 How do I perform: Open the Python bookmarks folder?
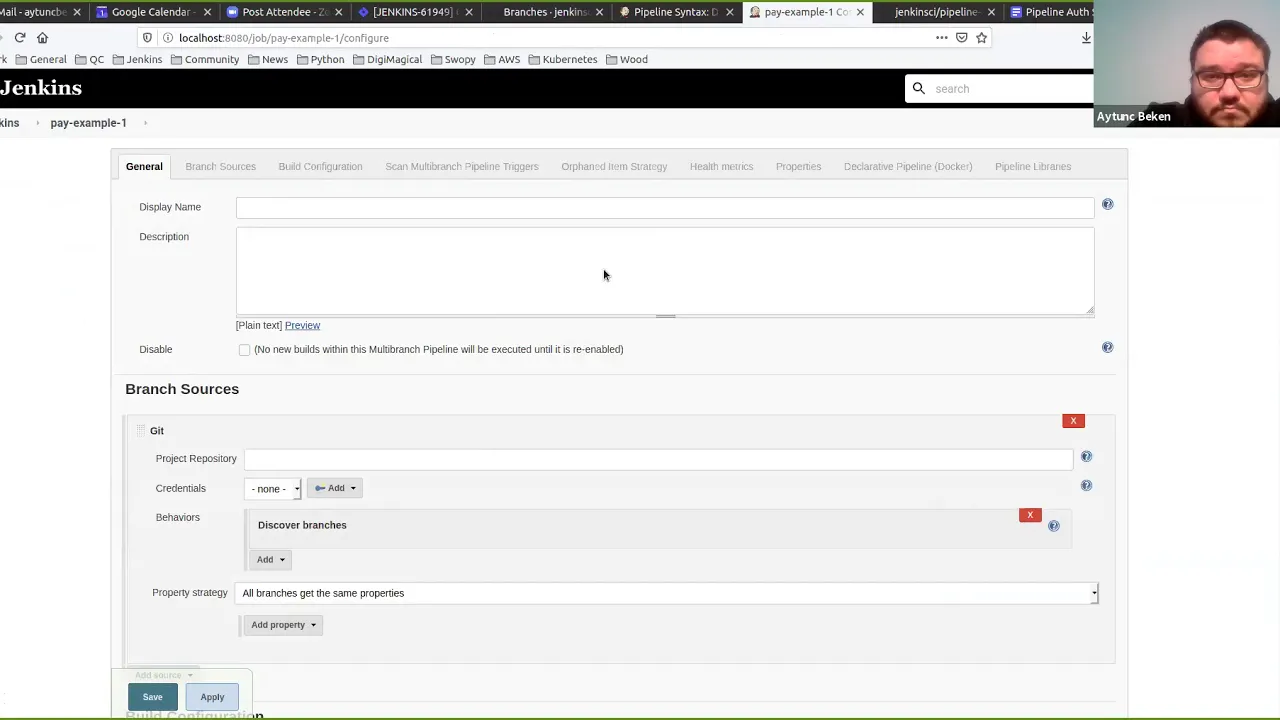click(x=319, y=59)
